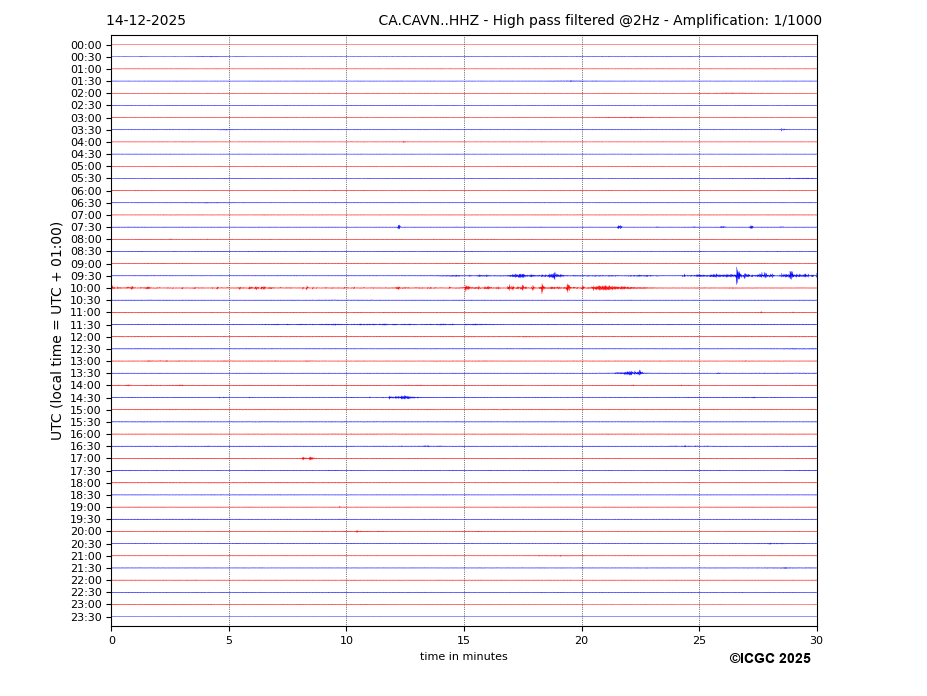Click the blue event on the 14:30 trace
Viewport: 927px width, 696px height.
coord(401,397)
